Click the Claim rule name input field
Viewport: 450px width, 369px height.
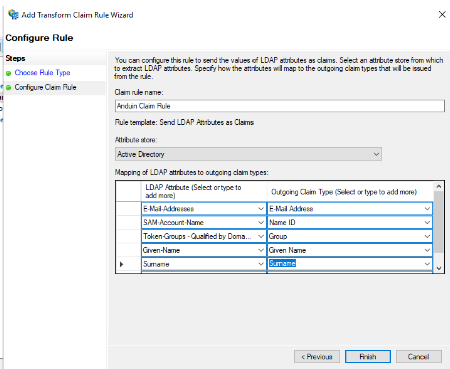pos(280,106)
